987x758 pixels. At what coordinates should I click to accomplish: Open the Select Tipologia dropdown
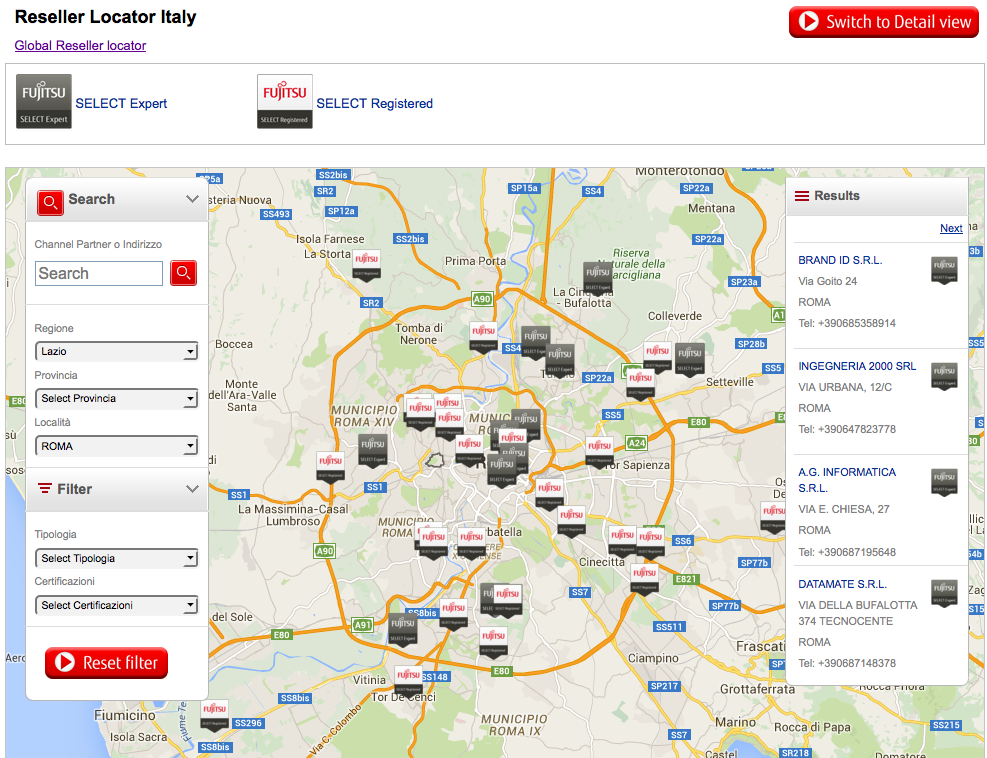click(x=117, y=558)
